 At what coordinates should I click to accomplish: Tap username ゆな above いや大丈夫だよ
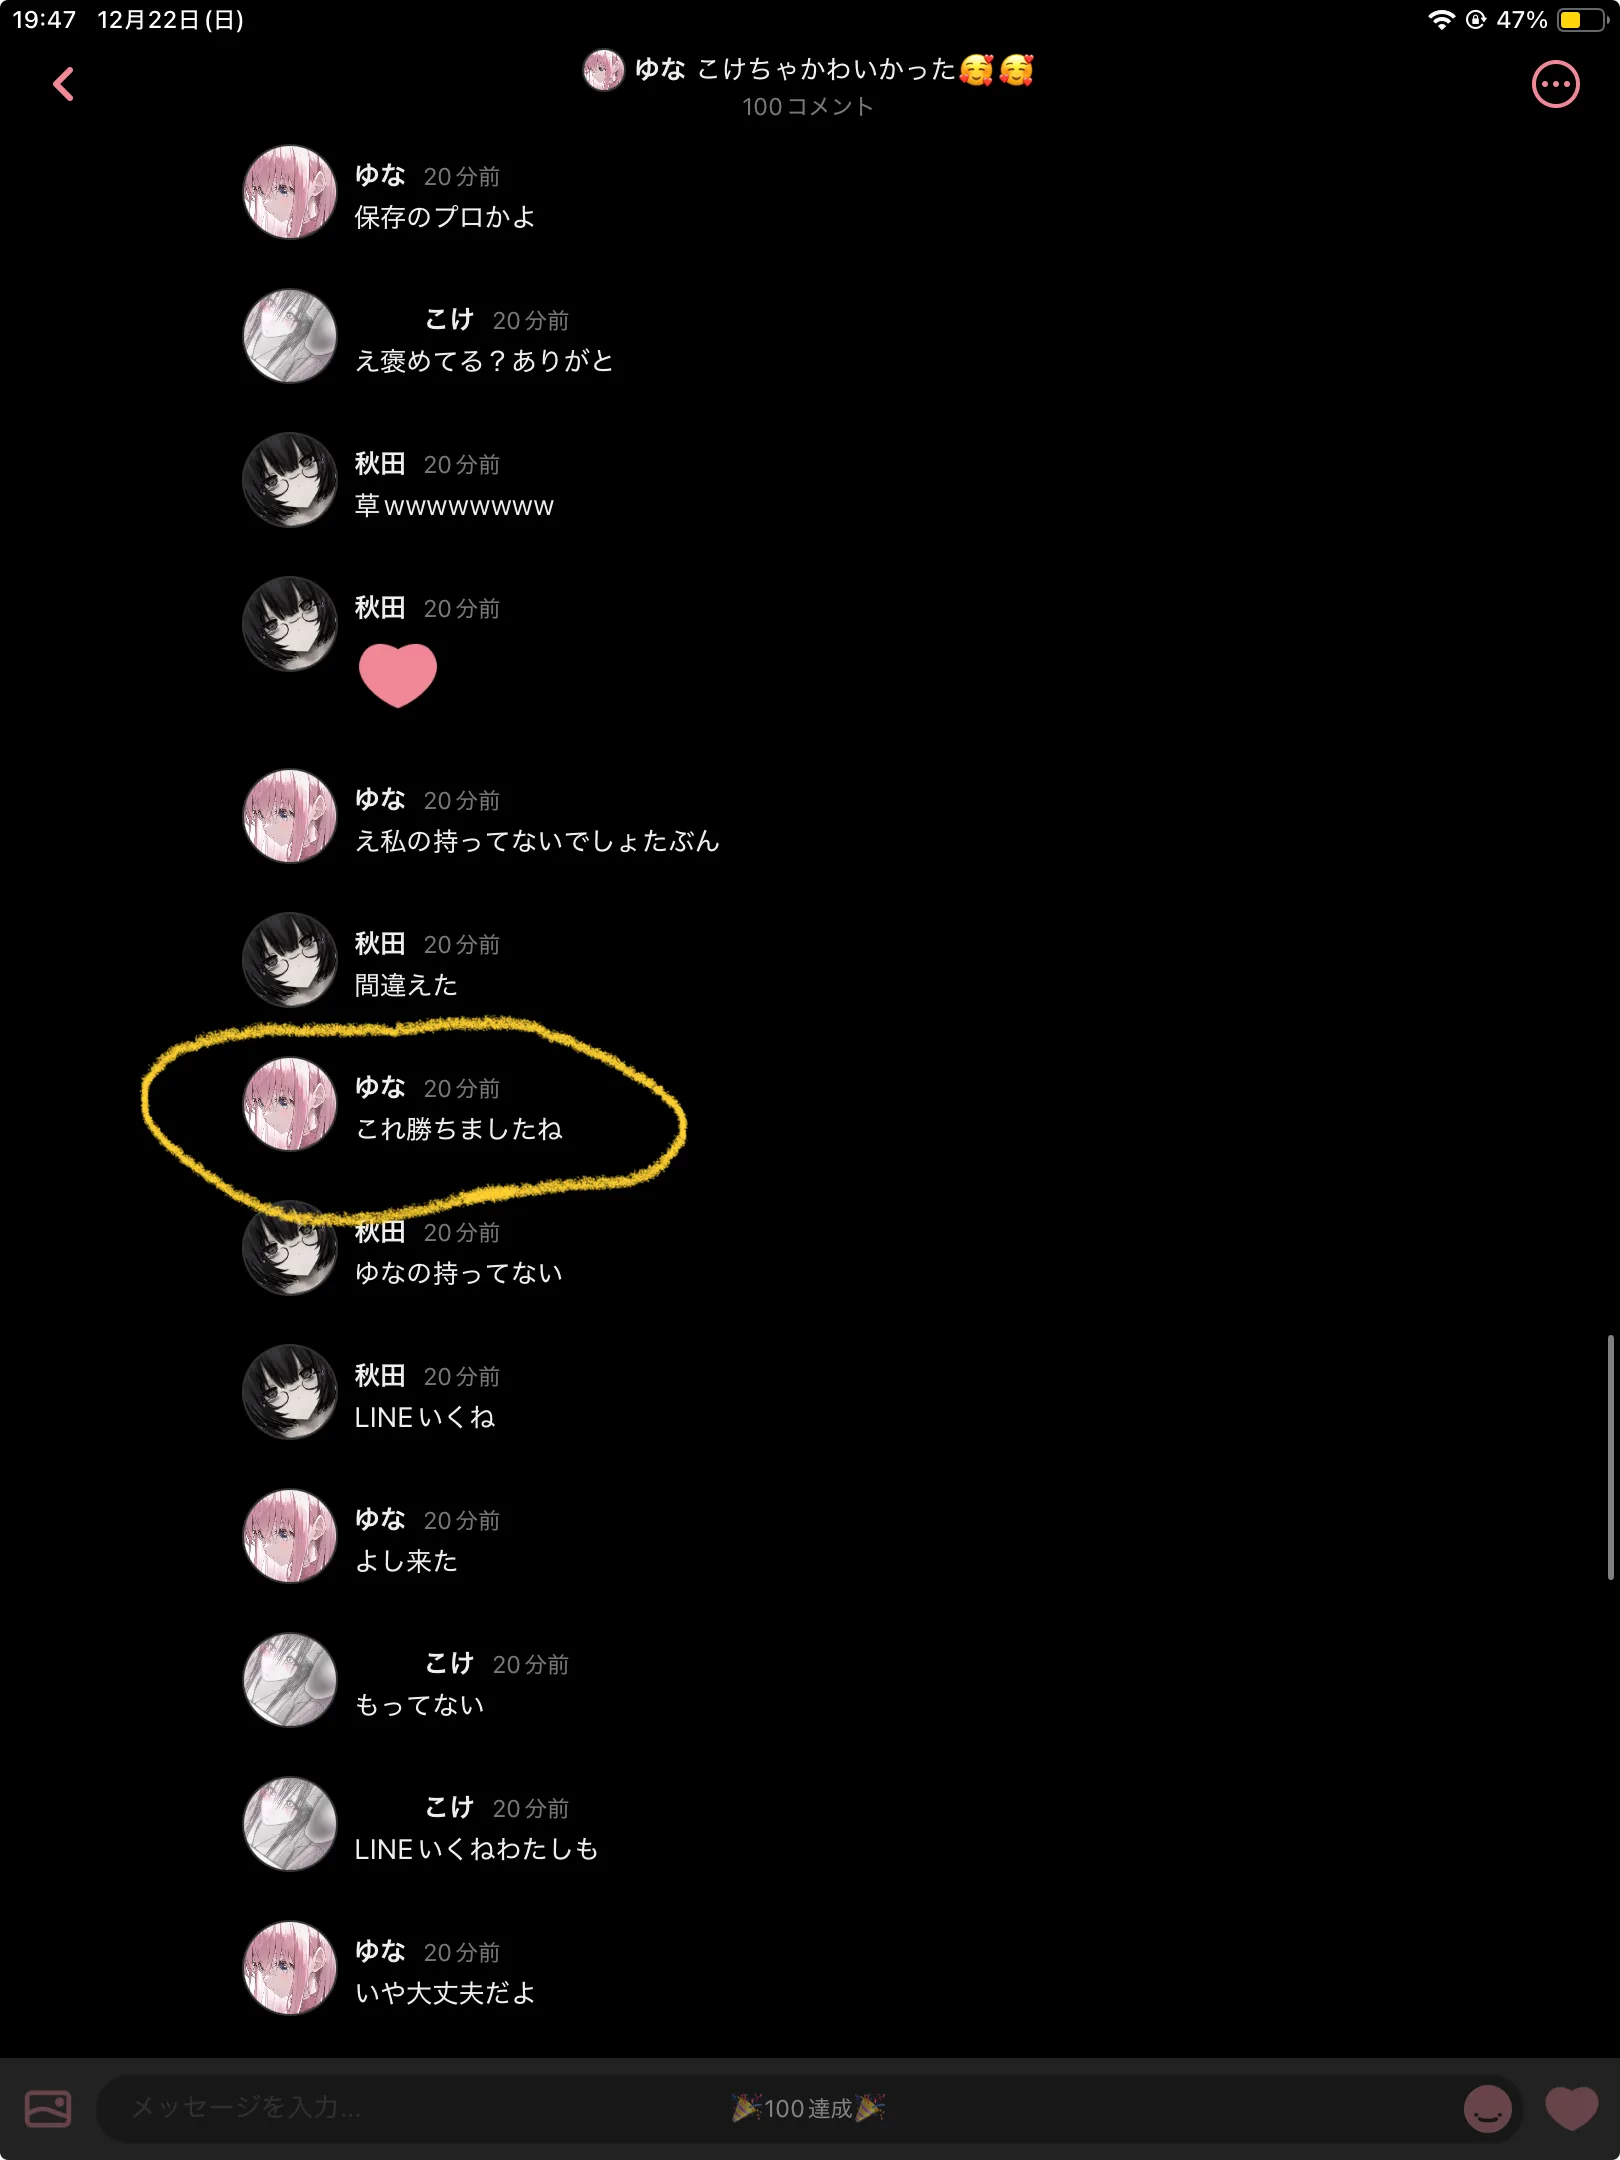point(380,1951)
